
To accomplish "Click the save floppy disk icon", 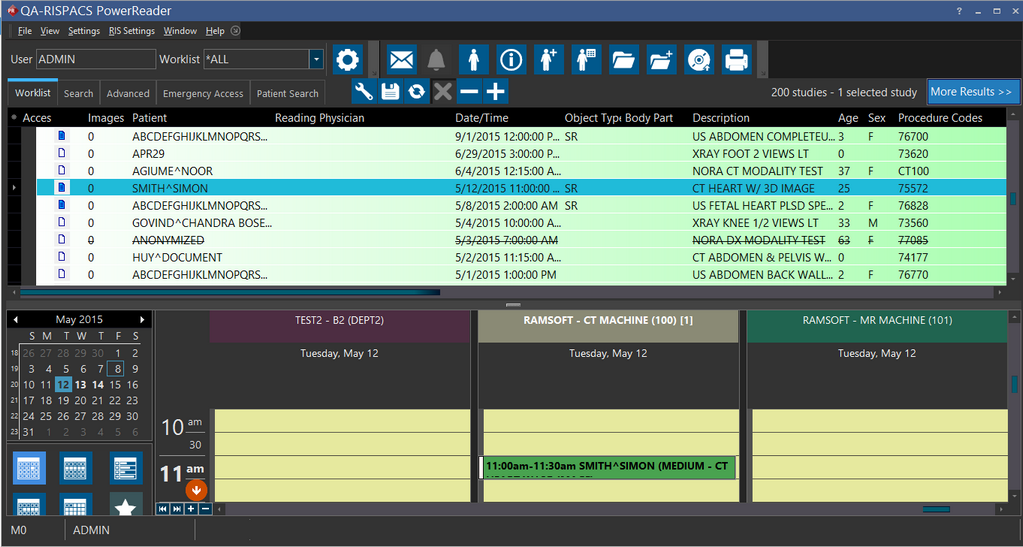I will click(390, 92).
